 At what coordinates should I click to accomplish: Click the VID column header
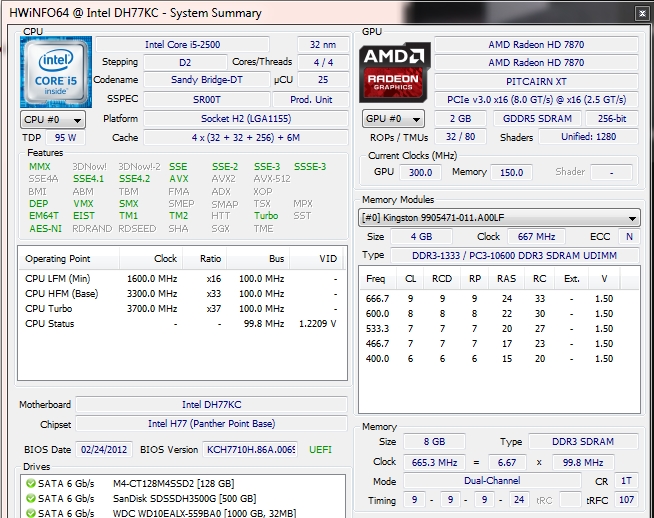coord(316,259)
